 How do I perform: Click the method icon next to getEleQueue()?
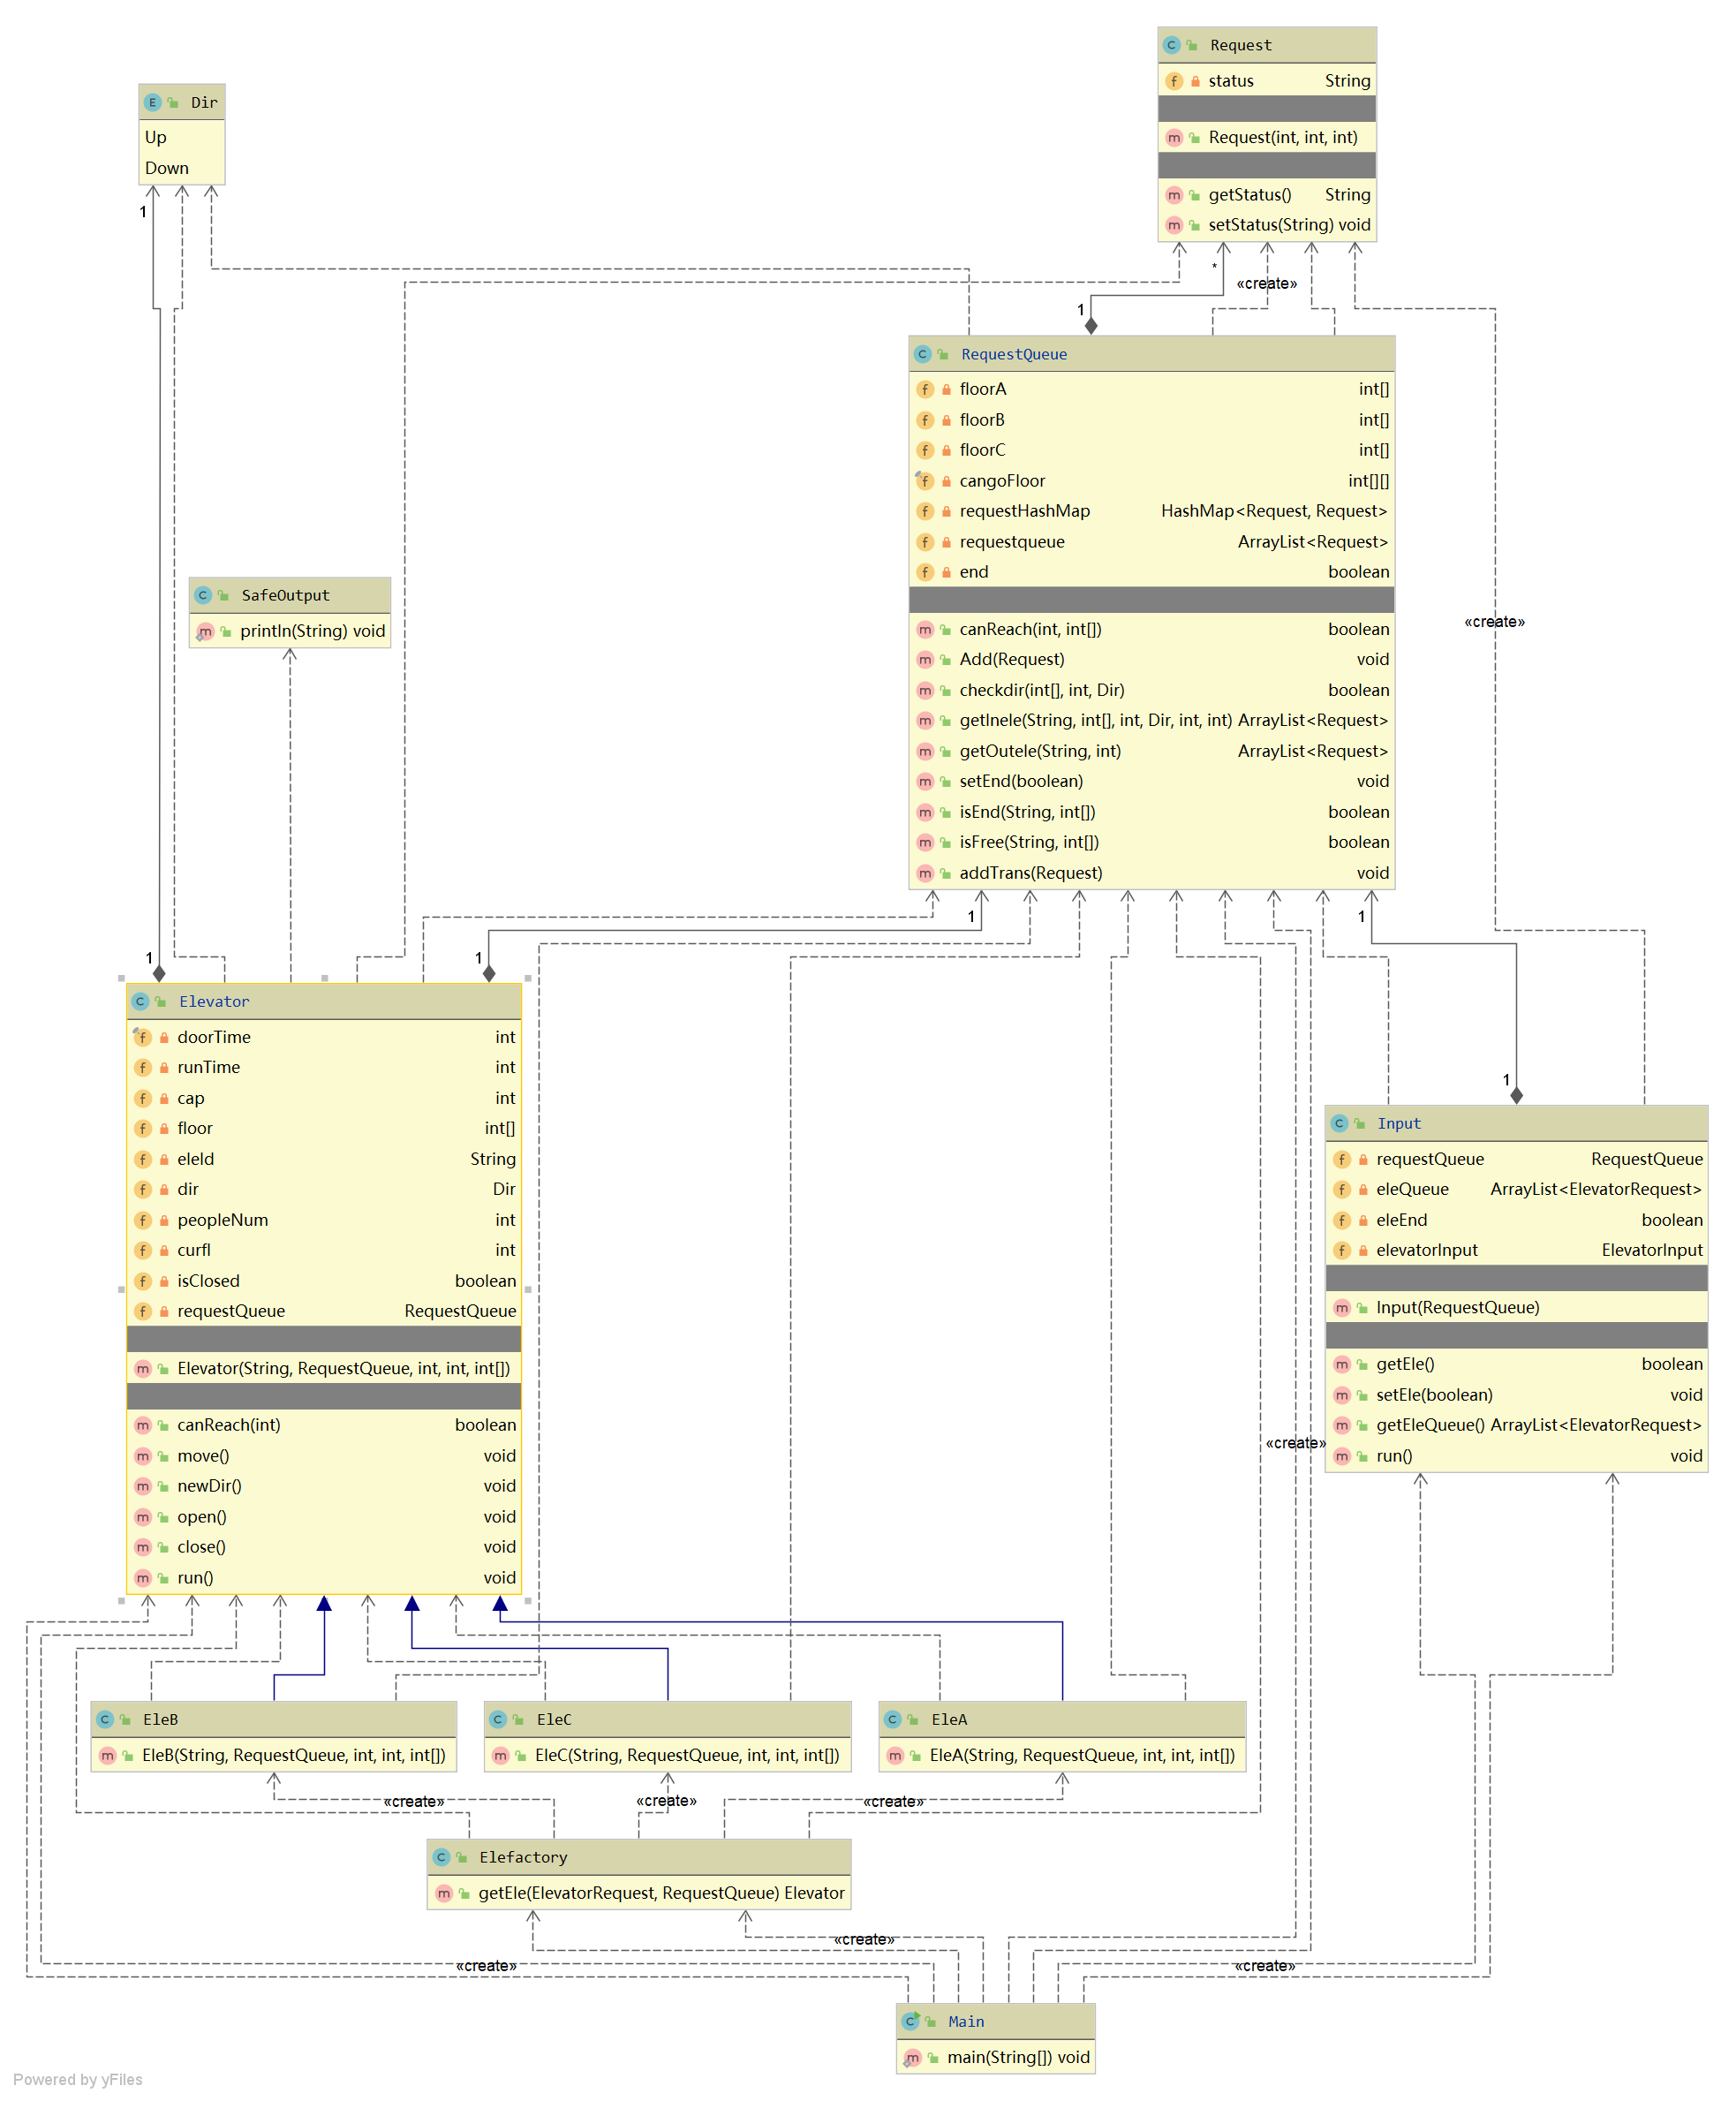[x=1342, y=1425]
